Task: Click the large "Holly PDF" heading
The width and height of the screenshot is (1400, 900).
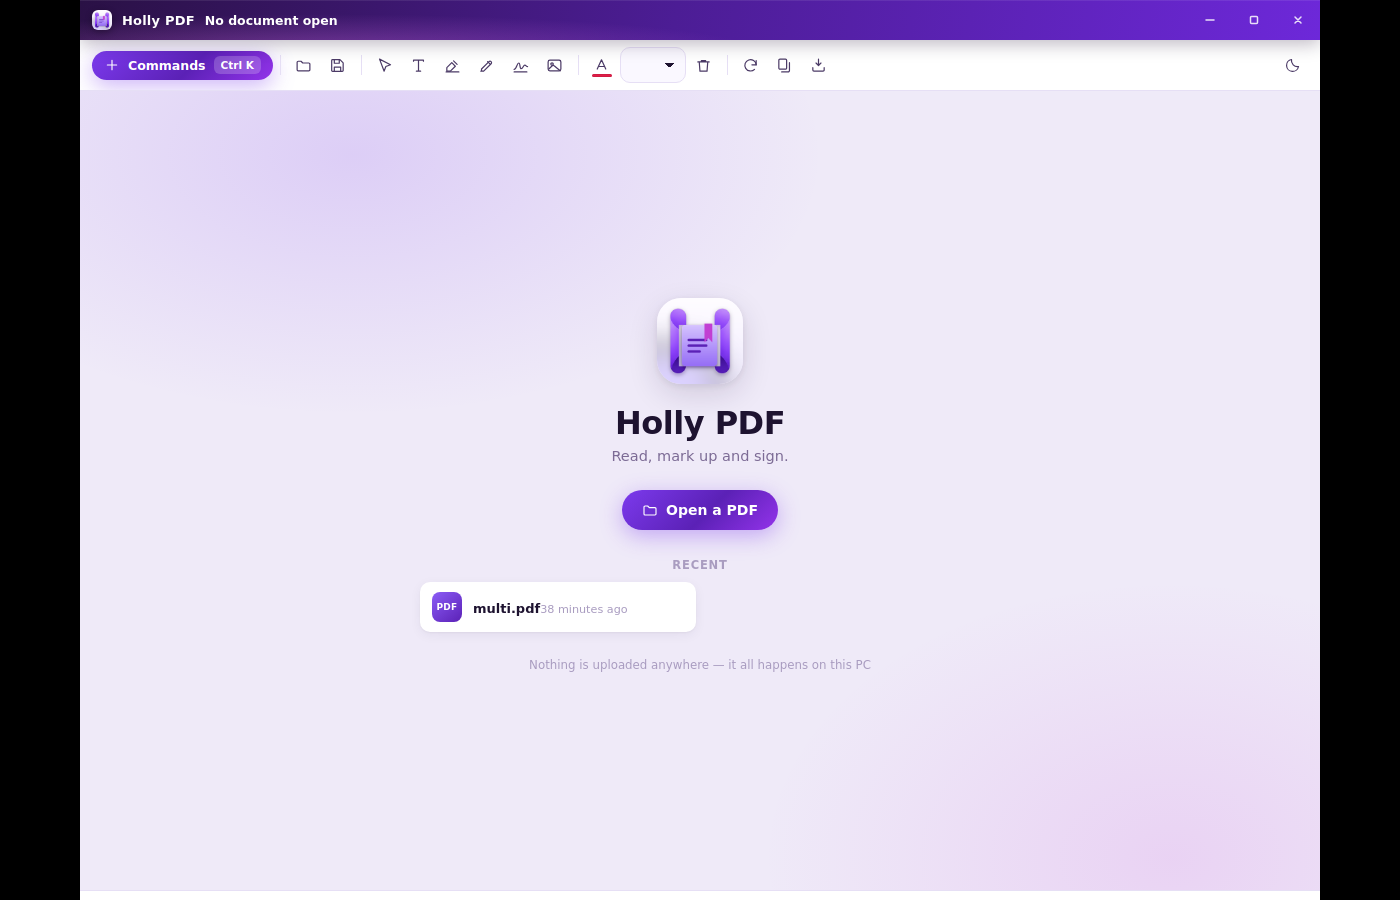Action: [700, 423]
